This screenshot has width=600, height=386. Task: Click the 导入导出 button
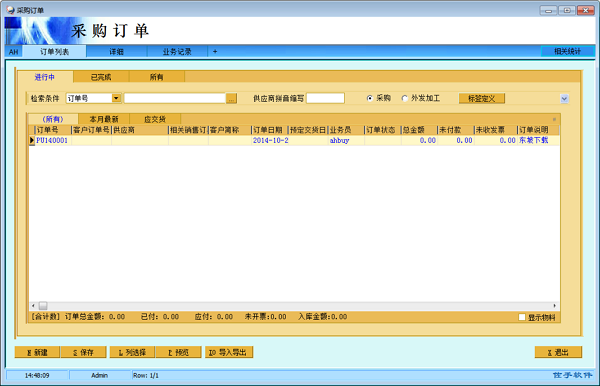point(229,352)
